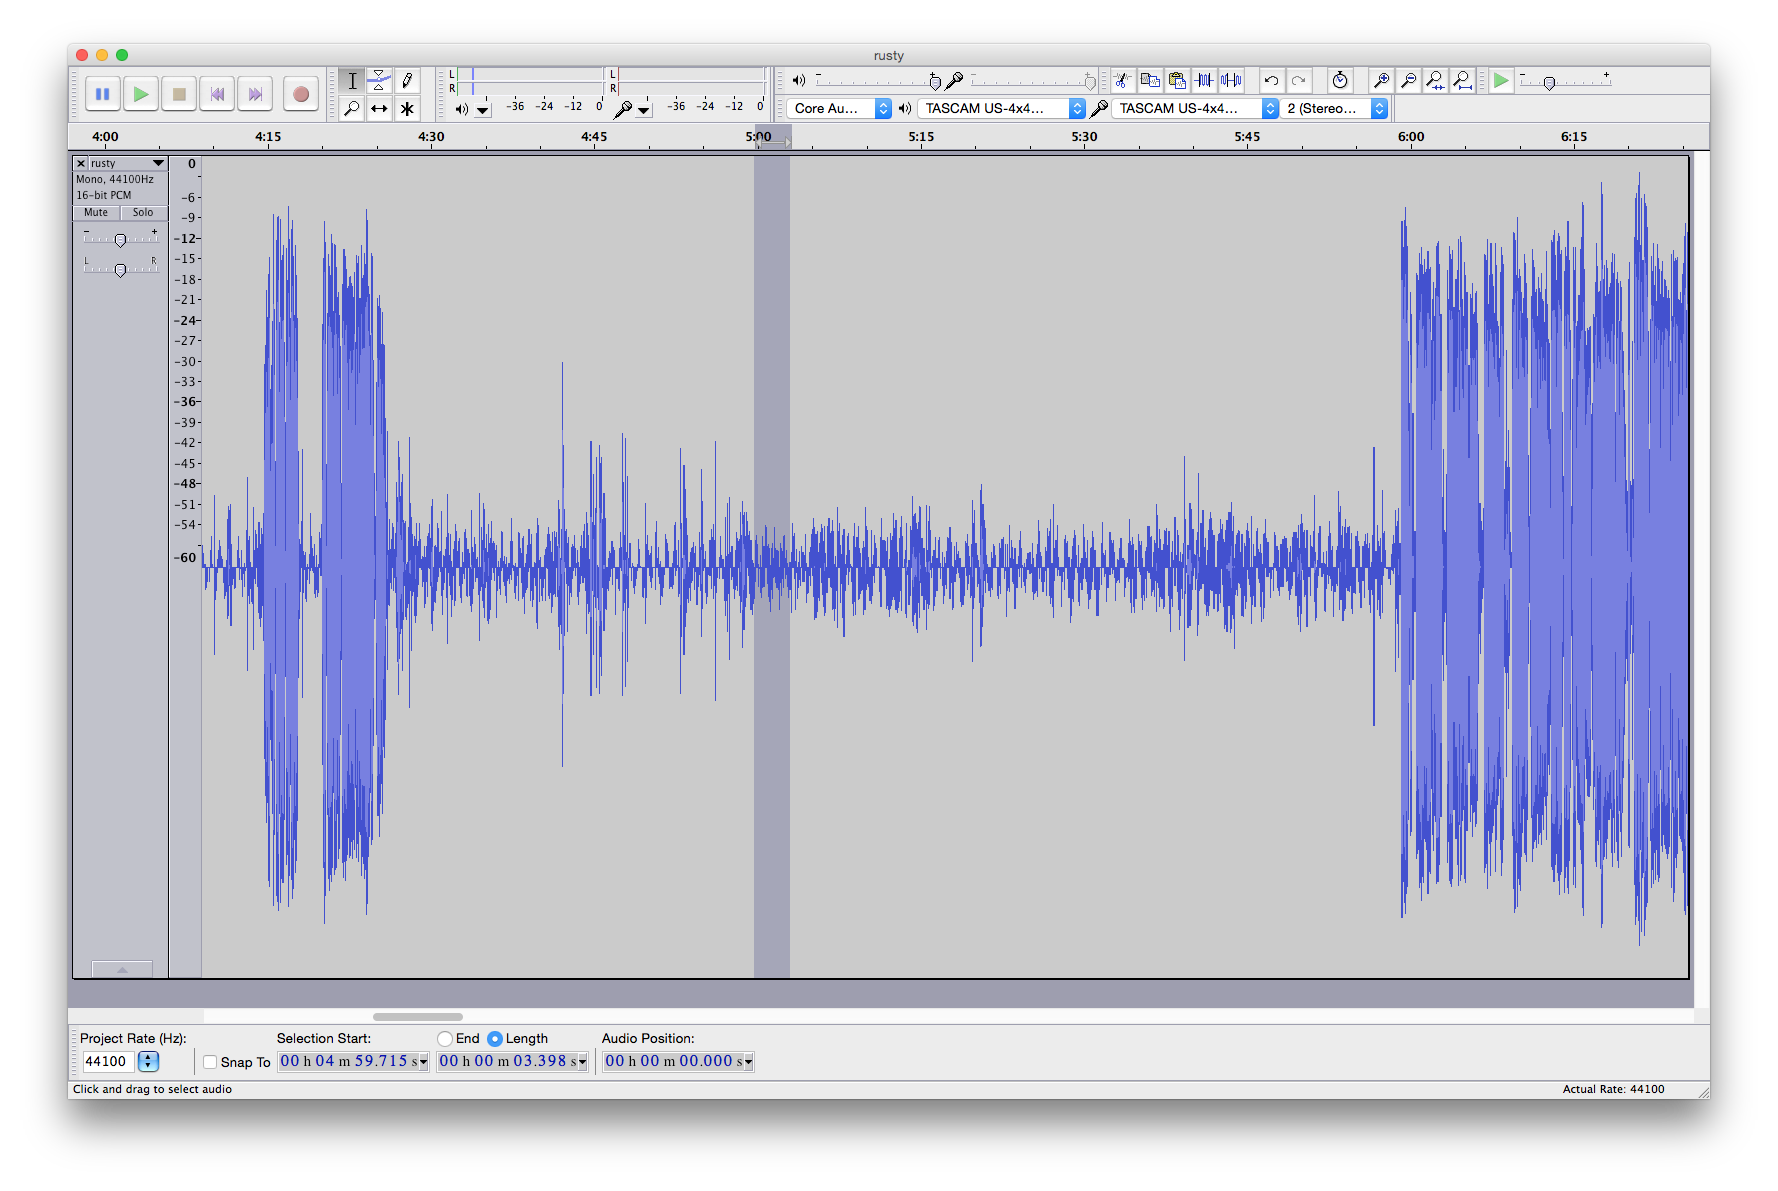Open Selection Start time format dropdown
The width and height of the screenshot is (1778, 1191).
424,1062
